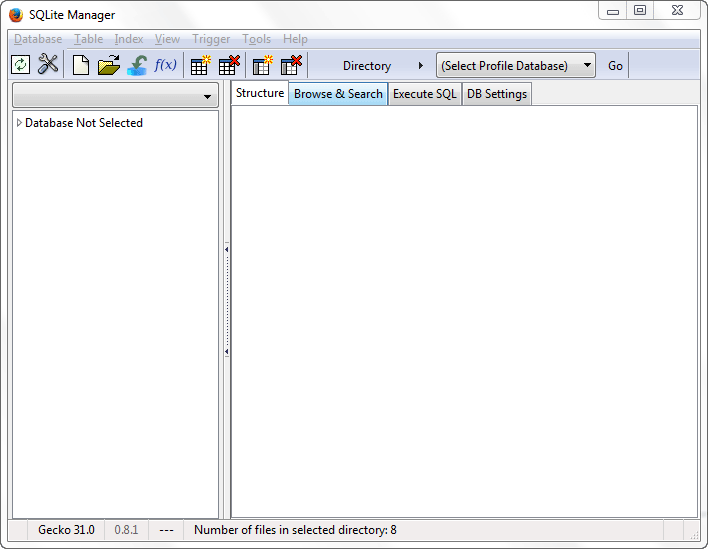Click the Number of files status text
Screen dimensions: 708x549
click(295, 530)
